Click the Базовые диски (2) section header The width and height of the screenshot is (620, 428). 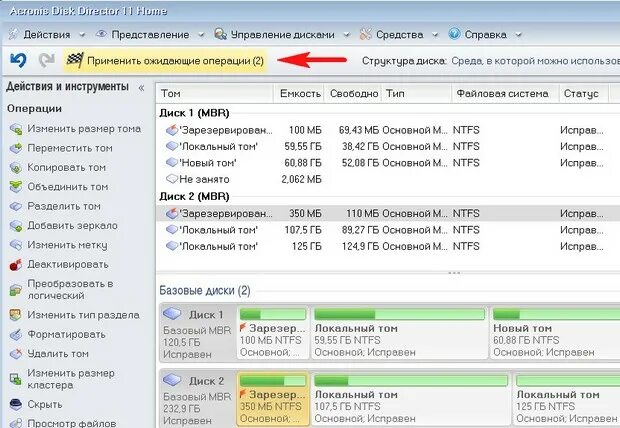[205, 291]
